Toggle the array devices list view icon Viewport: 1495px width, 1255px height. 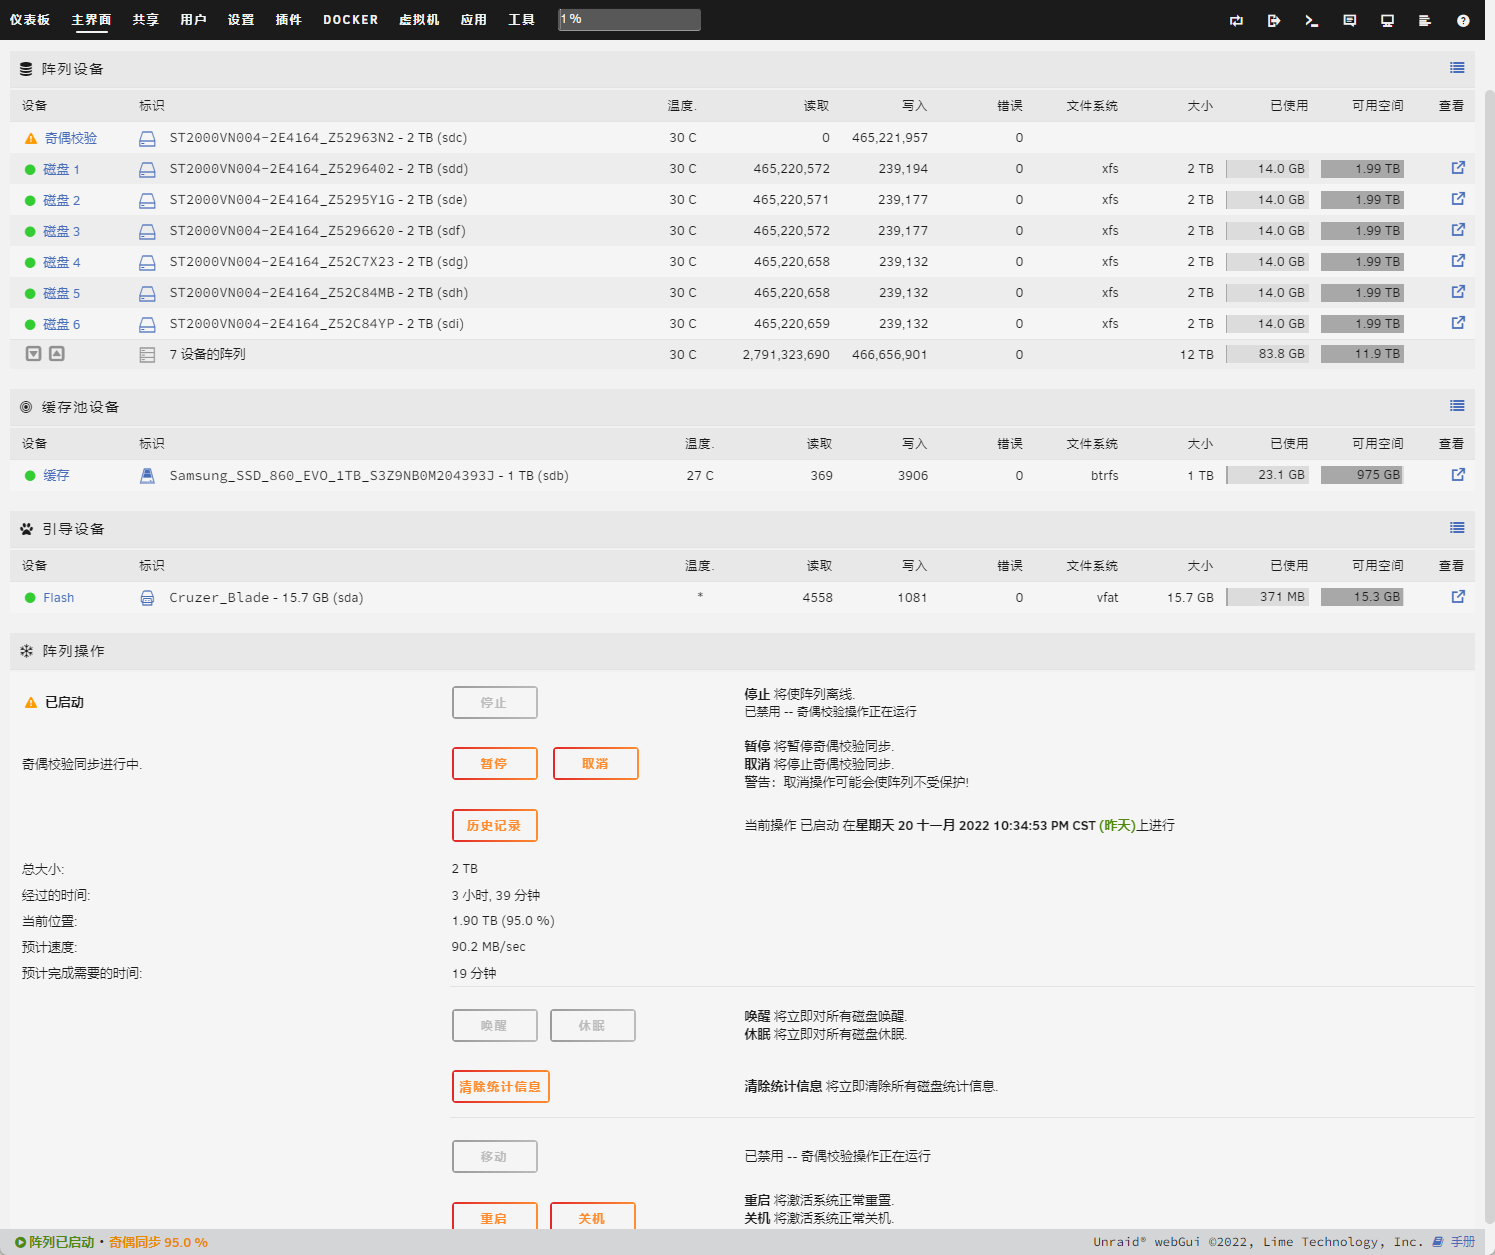pos(1457,68)
